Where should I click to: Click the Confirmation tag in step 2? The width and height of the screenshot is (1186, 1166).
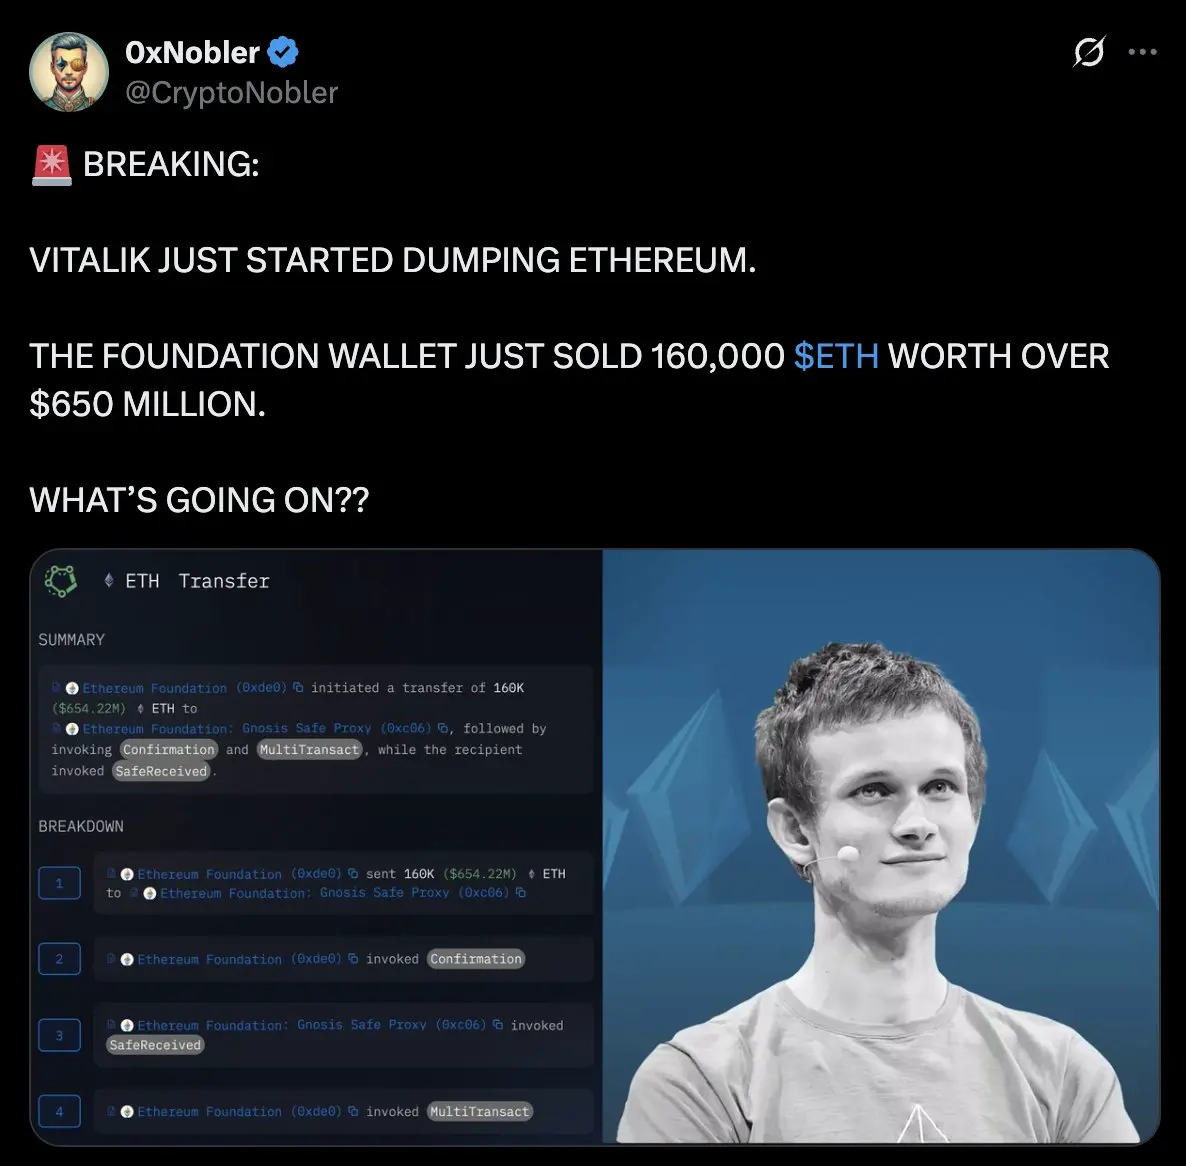(476, 959)
